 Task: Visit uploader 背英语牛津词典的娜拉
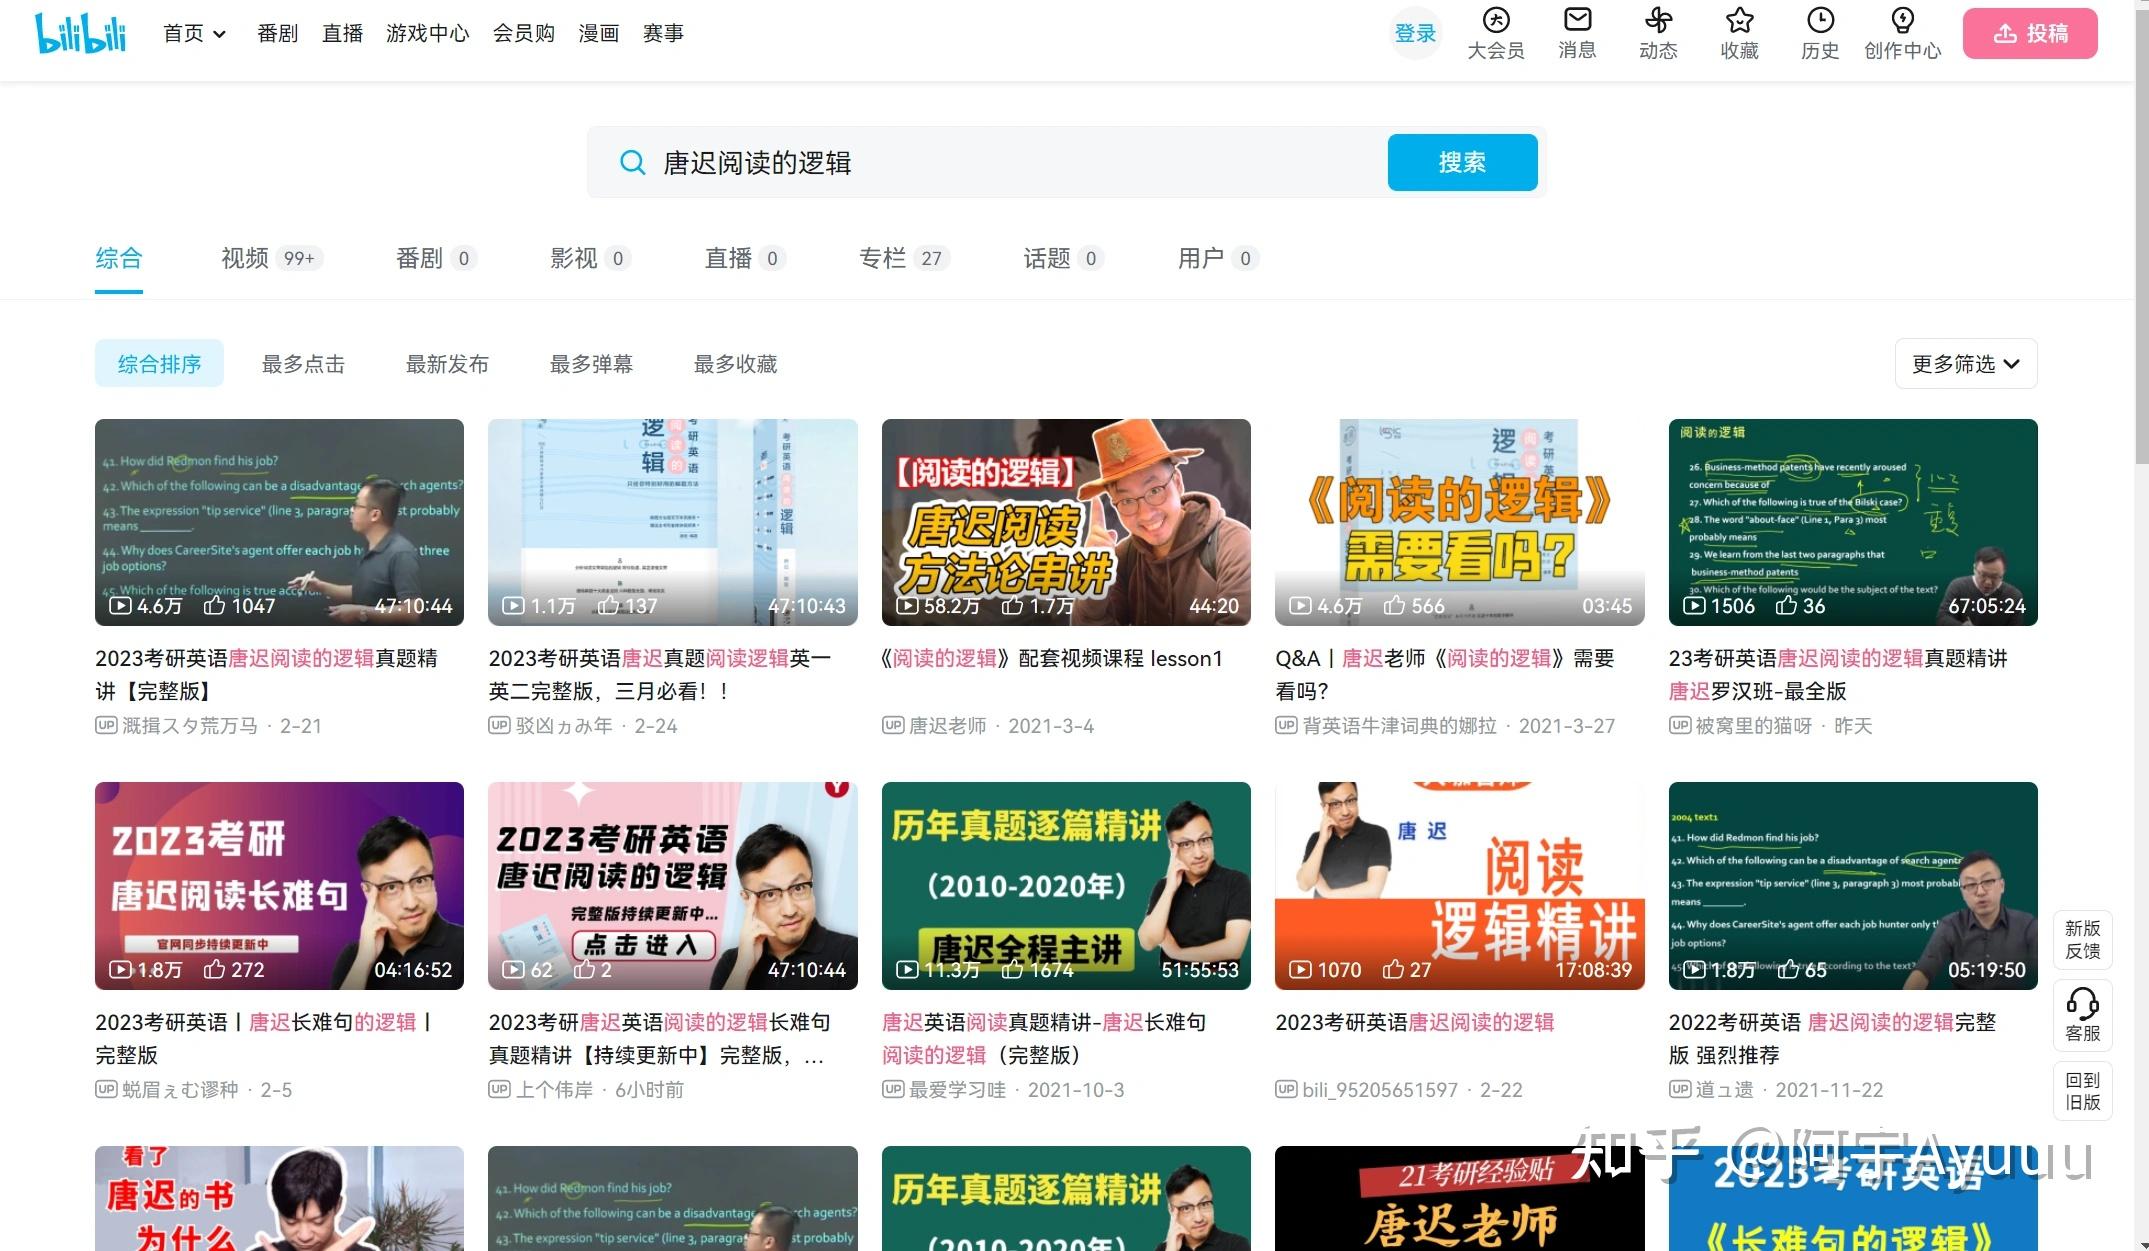[x=1399, y=725]
